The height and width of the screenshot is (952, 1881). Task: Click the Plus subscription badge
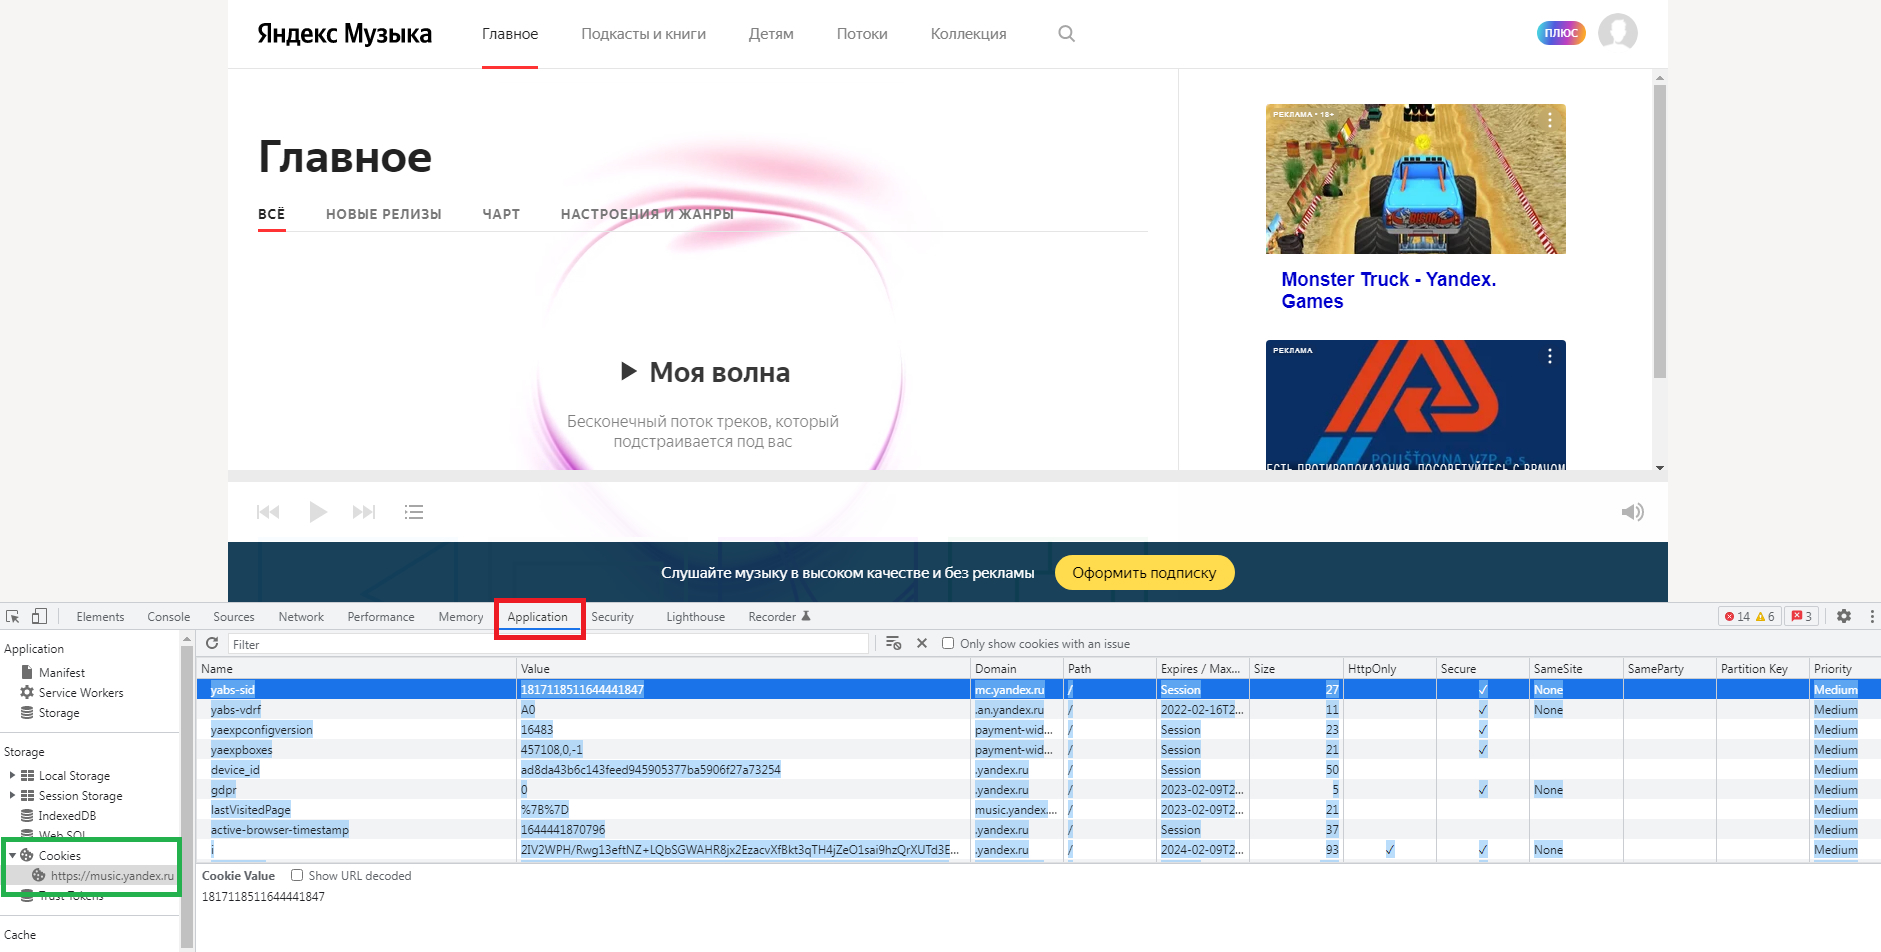tap(1561, 33)
